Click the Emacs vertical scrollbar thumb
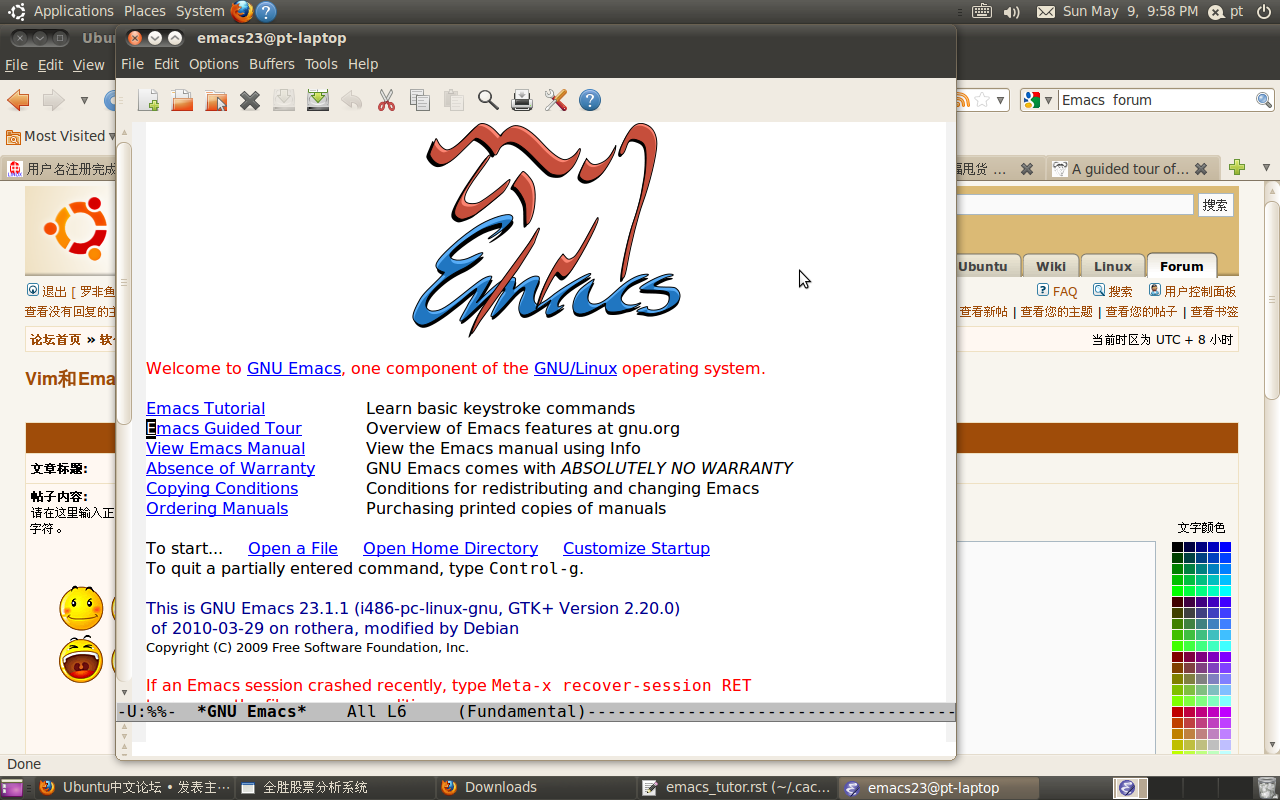1280x800 pixels. 125,283
